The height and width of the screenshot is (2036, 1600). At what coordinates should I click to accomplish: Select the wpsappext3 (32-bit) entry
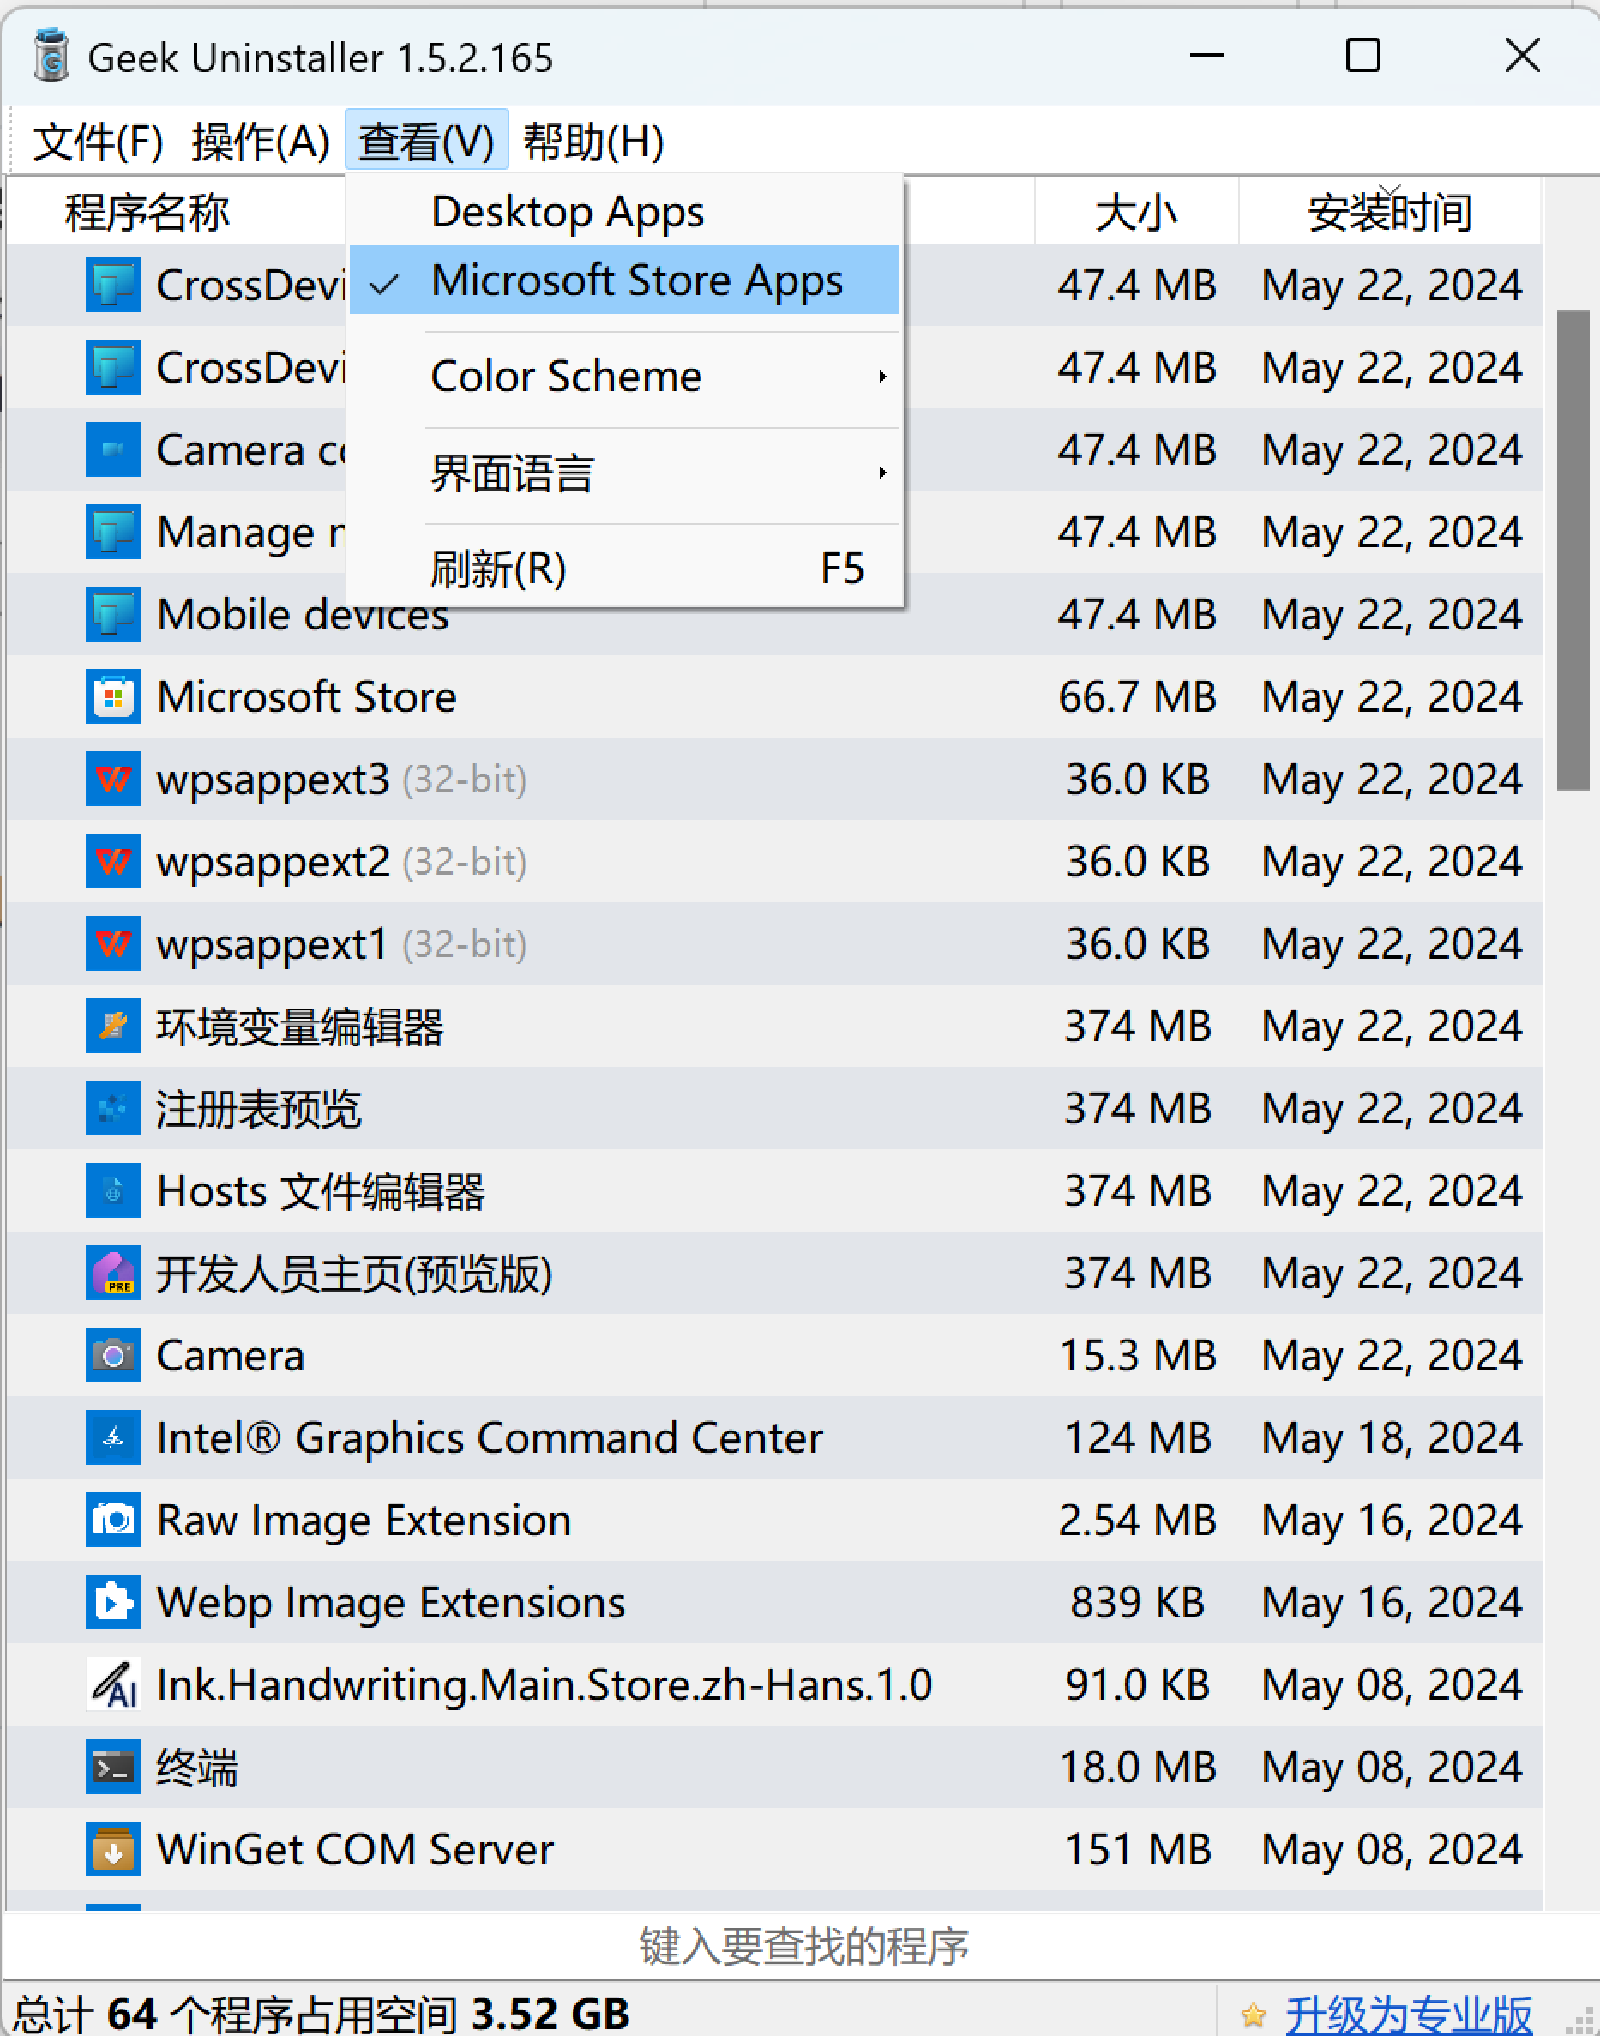point(342,779)
